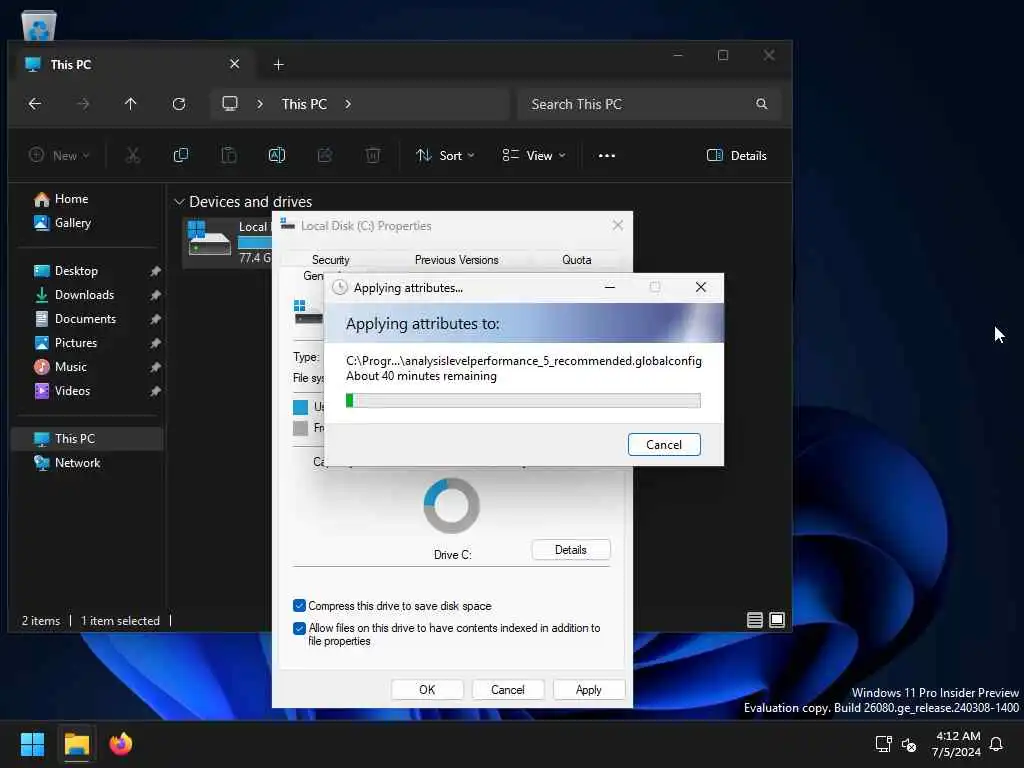The image size is (1024, 768).
Task: Click the Copy icon in toolbar
Action: pos(181,155)
